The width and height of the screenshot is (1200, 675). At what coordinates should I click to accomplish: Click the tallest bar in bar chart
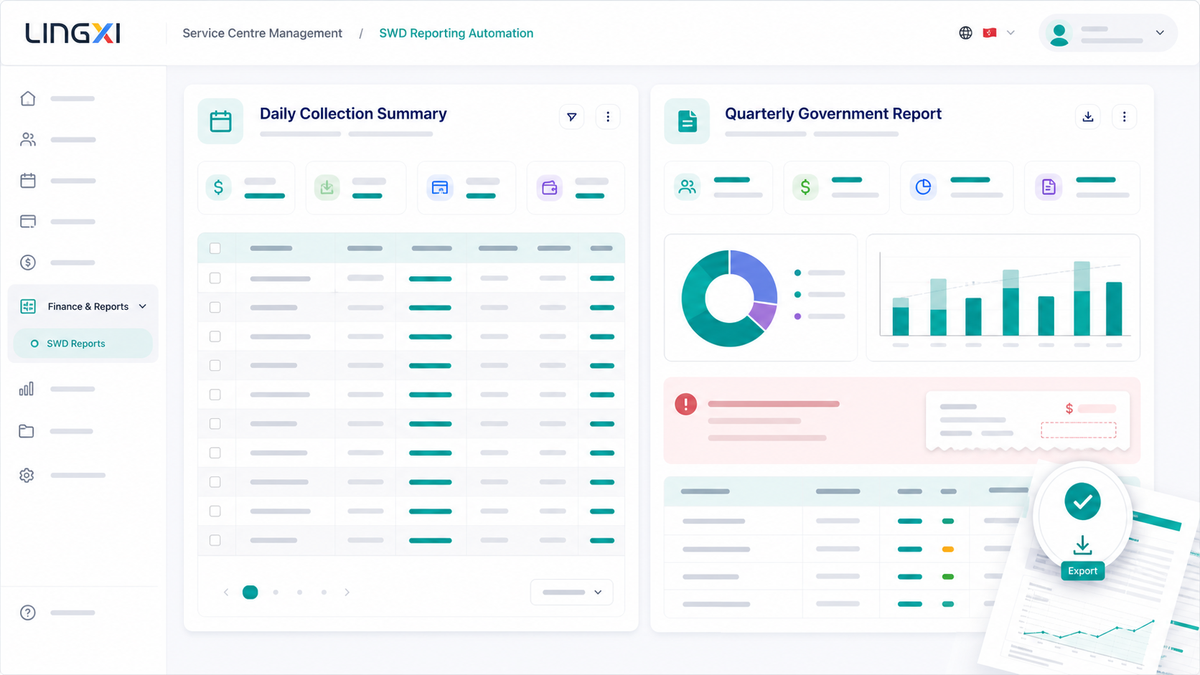coord(1081,298)
